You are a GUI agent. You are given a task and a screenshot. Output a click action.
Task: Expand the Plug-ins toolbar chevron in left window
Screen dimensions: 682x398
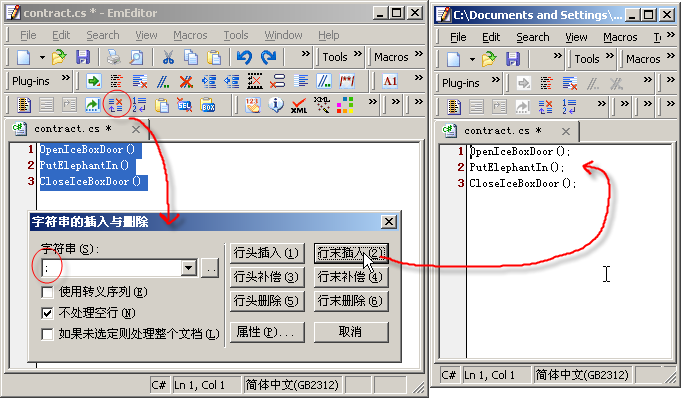[65, 77]
